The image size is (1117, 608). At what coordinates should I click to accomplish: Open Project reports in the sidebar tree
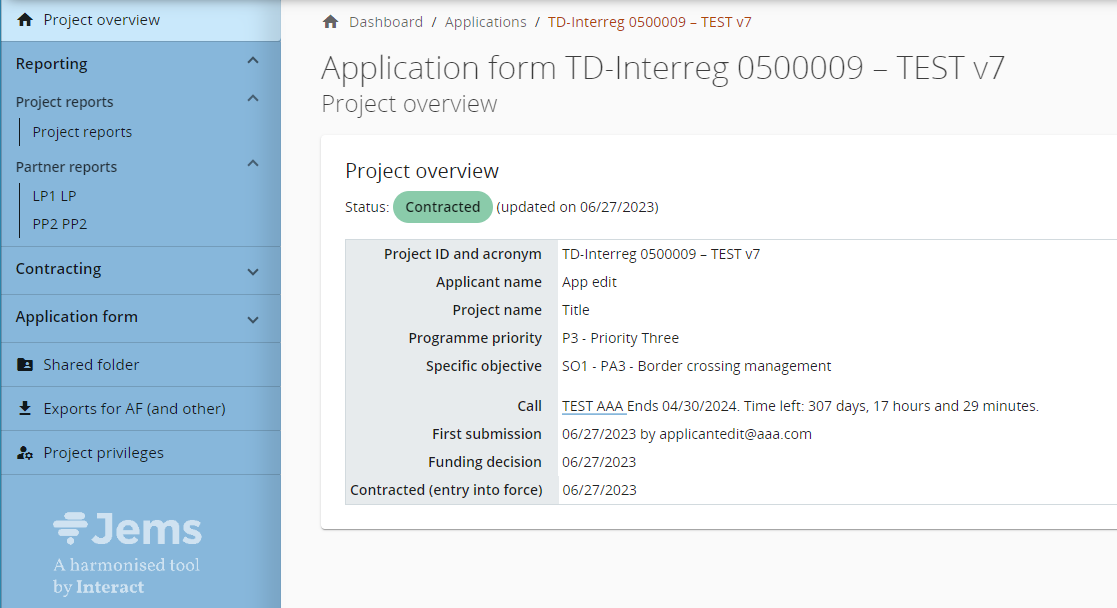pos(82,132)
